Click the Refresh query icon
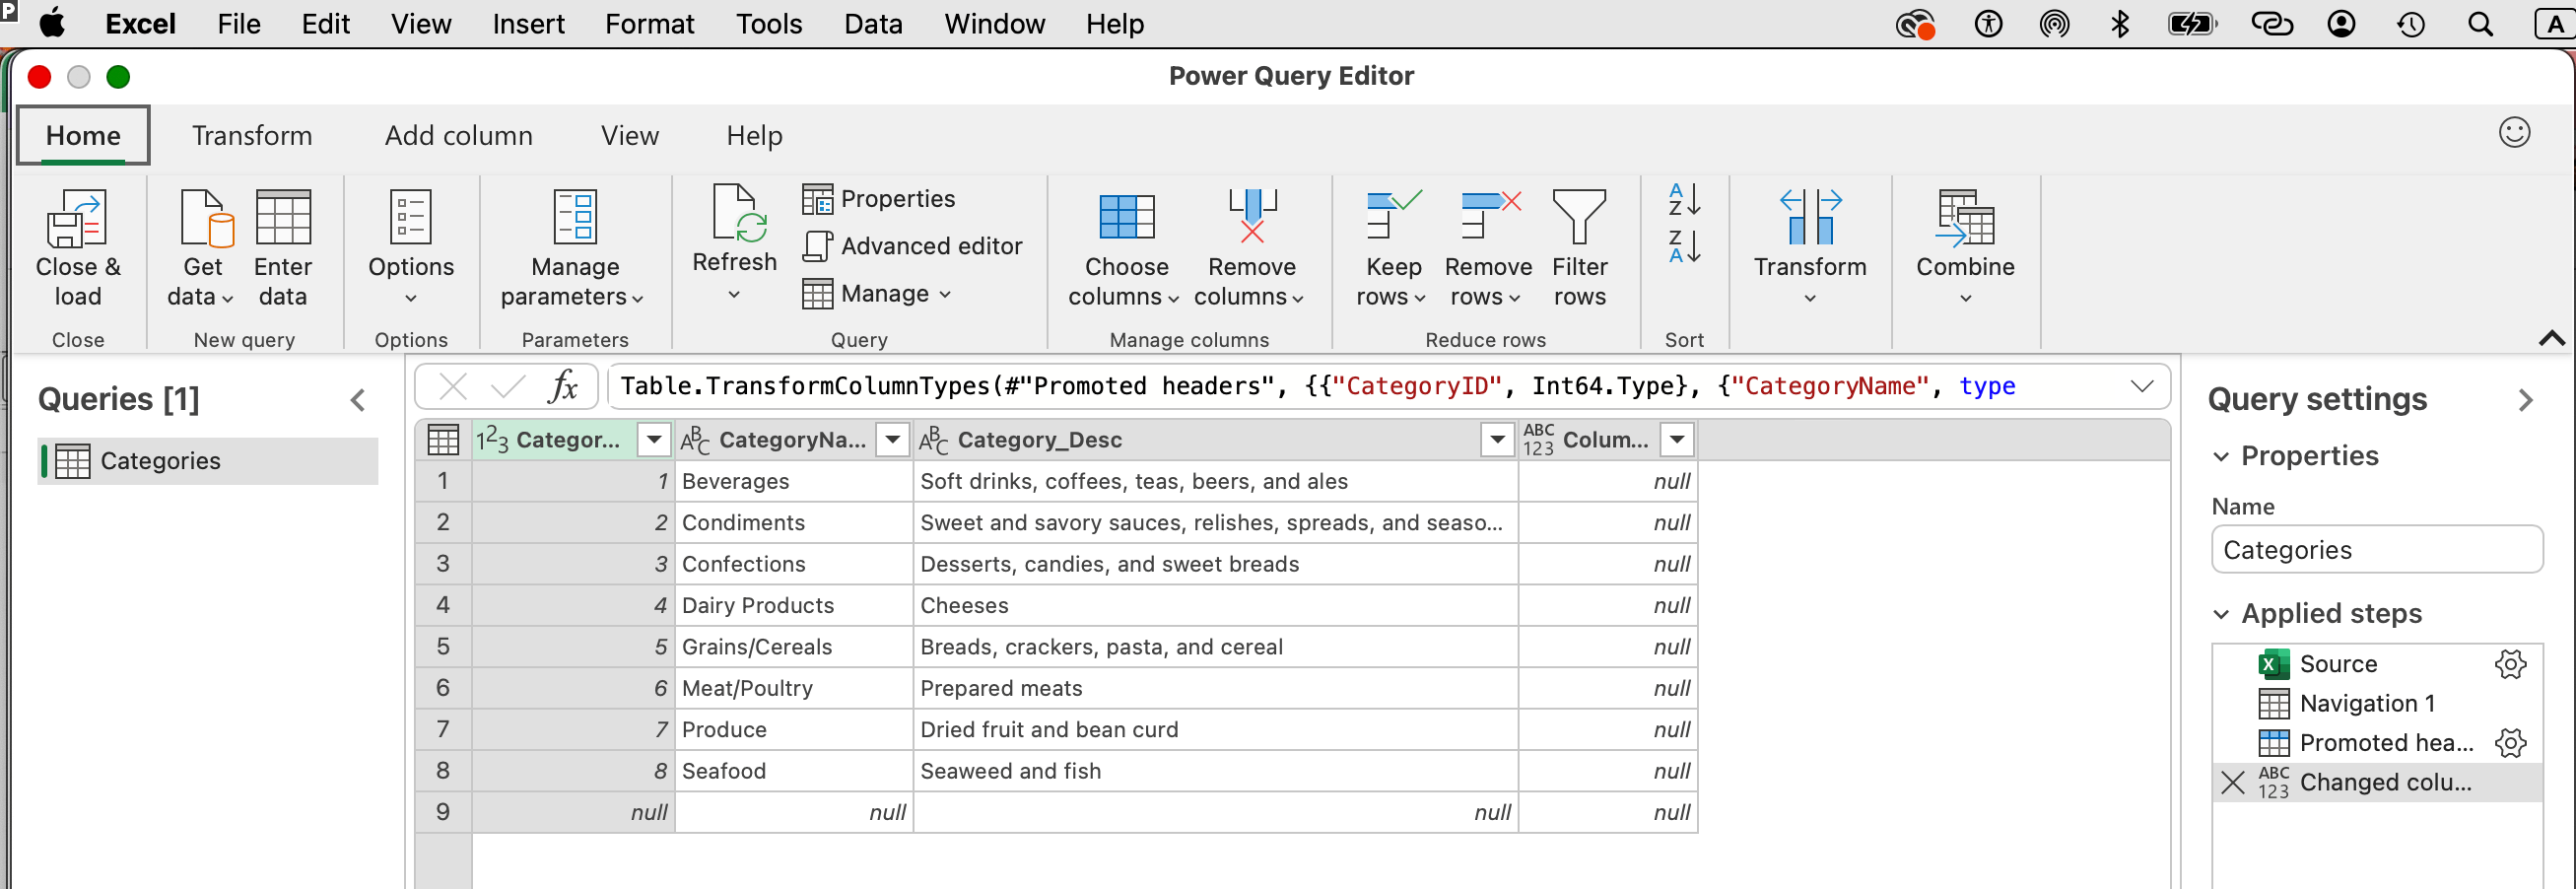Screen dimensions: 2576x889 point(738,213)
